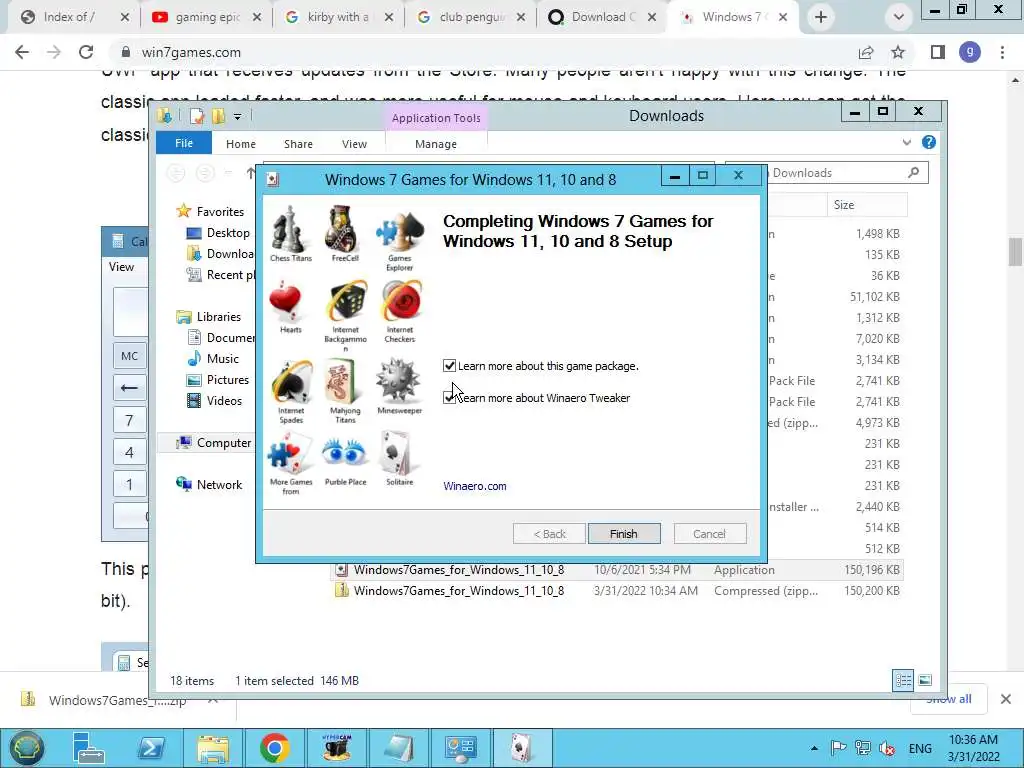
Task: Select Network in navigation pane
Action: coord(209,485)
